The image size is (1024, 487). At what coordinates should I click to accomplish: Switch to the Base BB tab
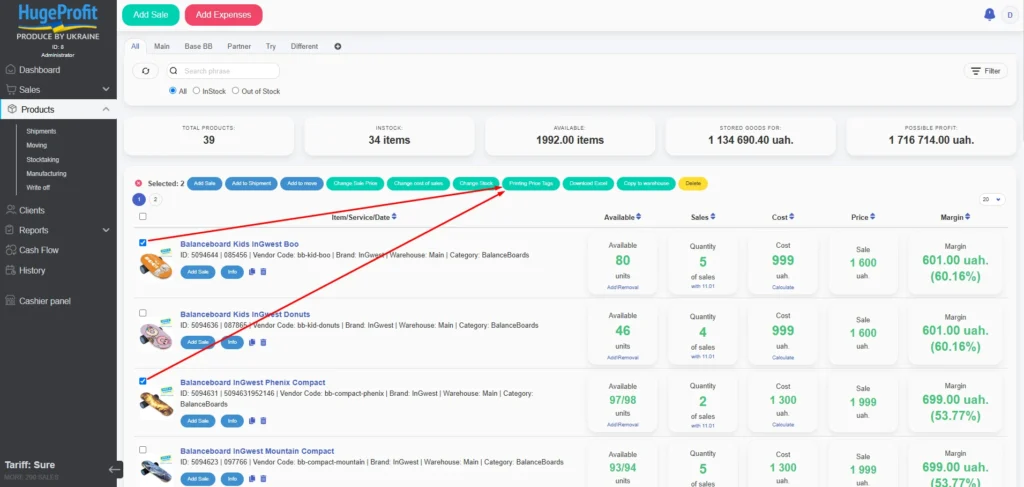[x=198, y=46]
